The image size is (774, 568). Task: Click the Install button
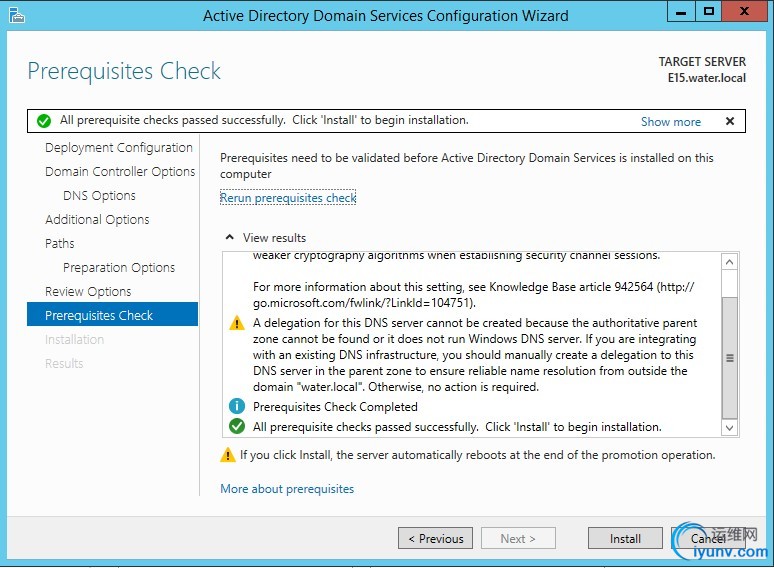625,538
